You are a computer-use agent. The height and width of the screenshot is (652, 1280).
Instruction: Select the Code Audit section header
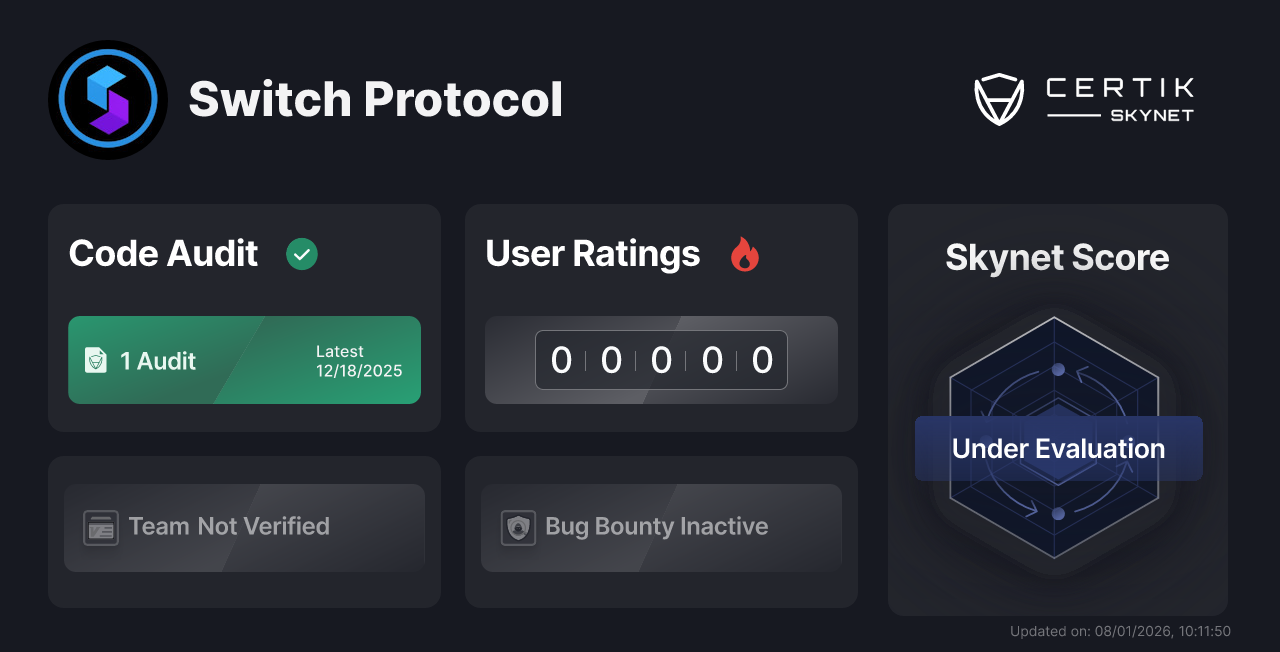(x=163, y=254)
